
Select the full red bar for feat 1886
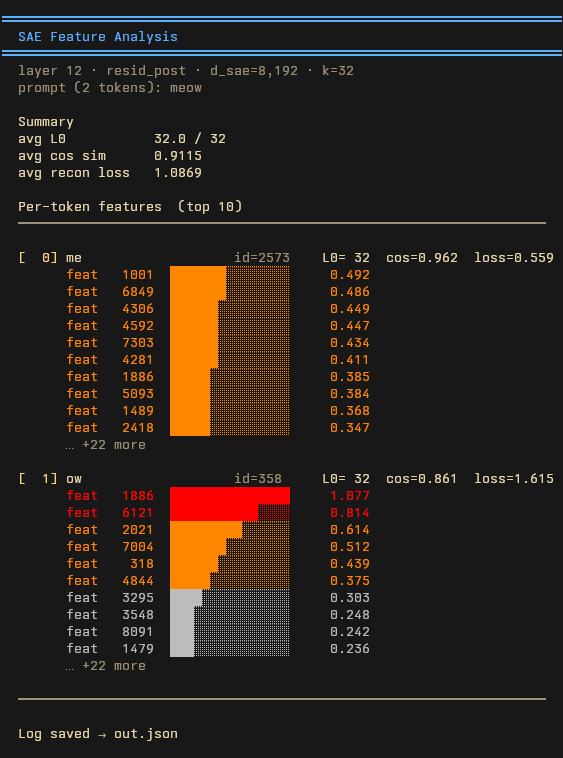pos(230,496)
